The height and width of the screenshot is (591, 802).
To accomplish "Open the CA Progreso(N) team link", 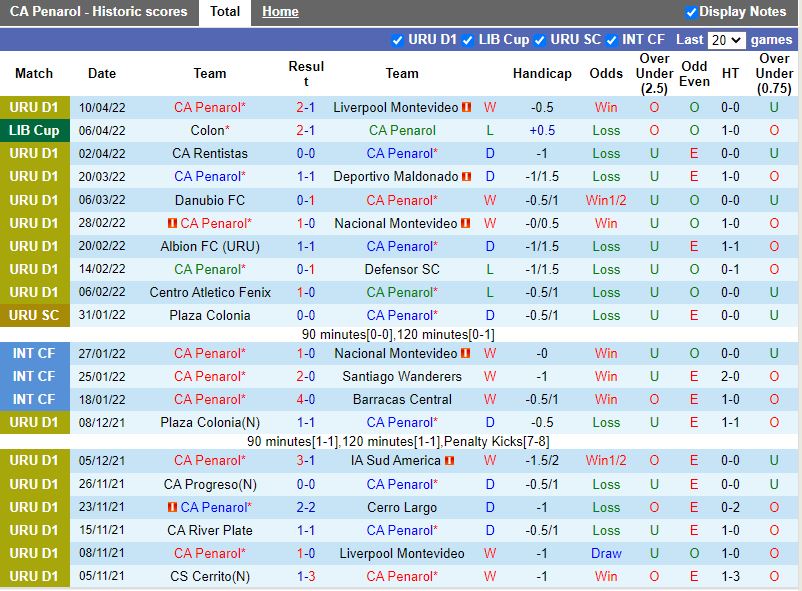I will [x=210, y=485].
